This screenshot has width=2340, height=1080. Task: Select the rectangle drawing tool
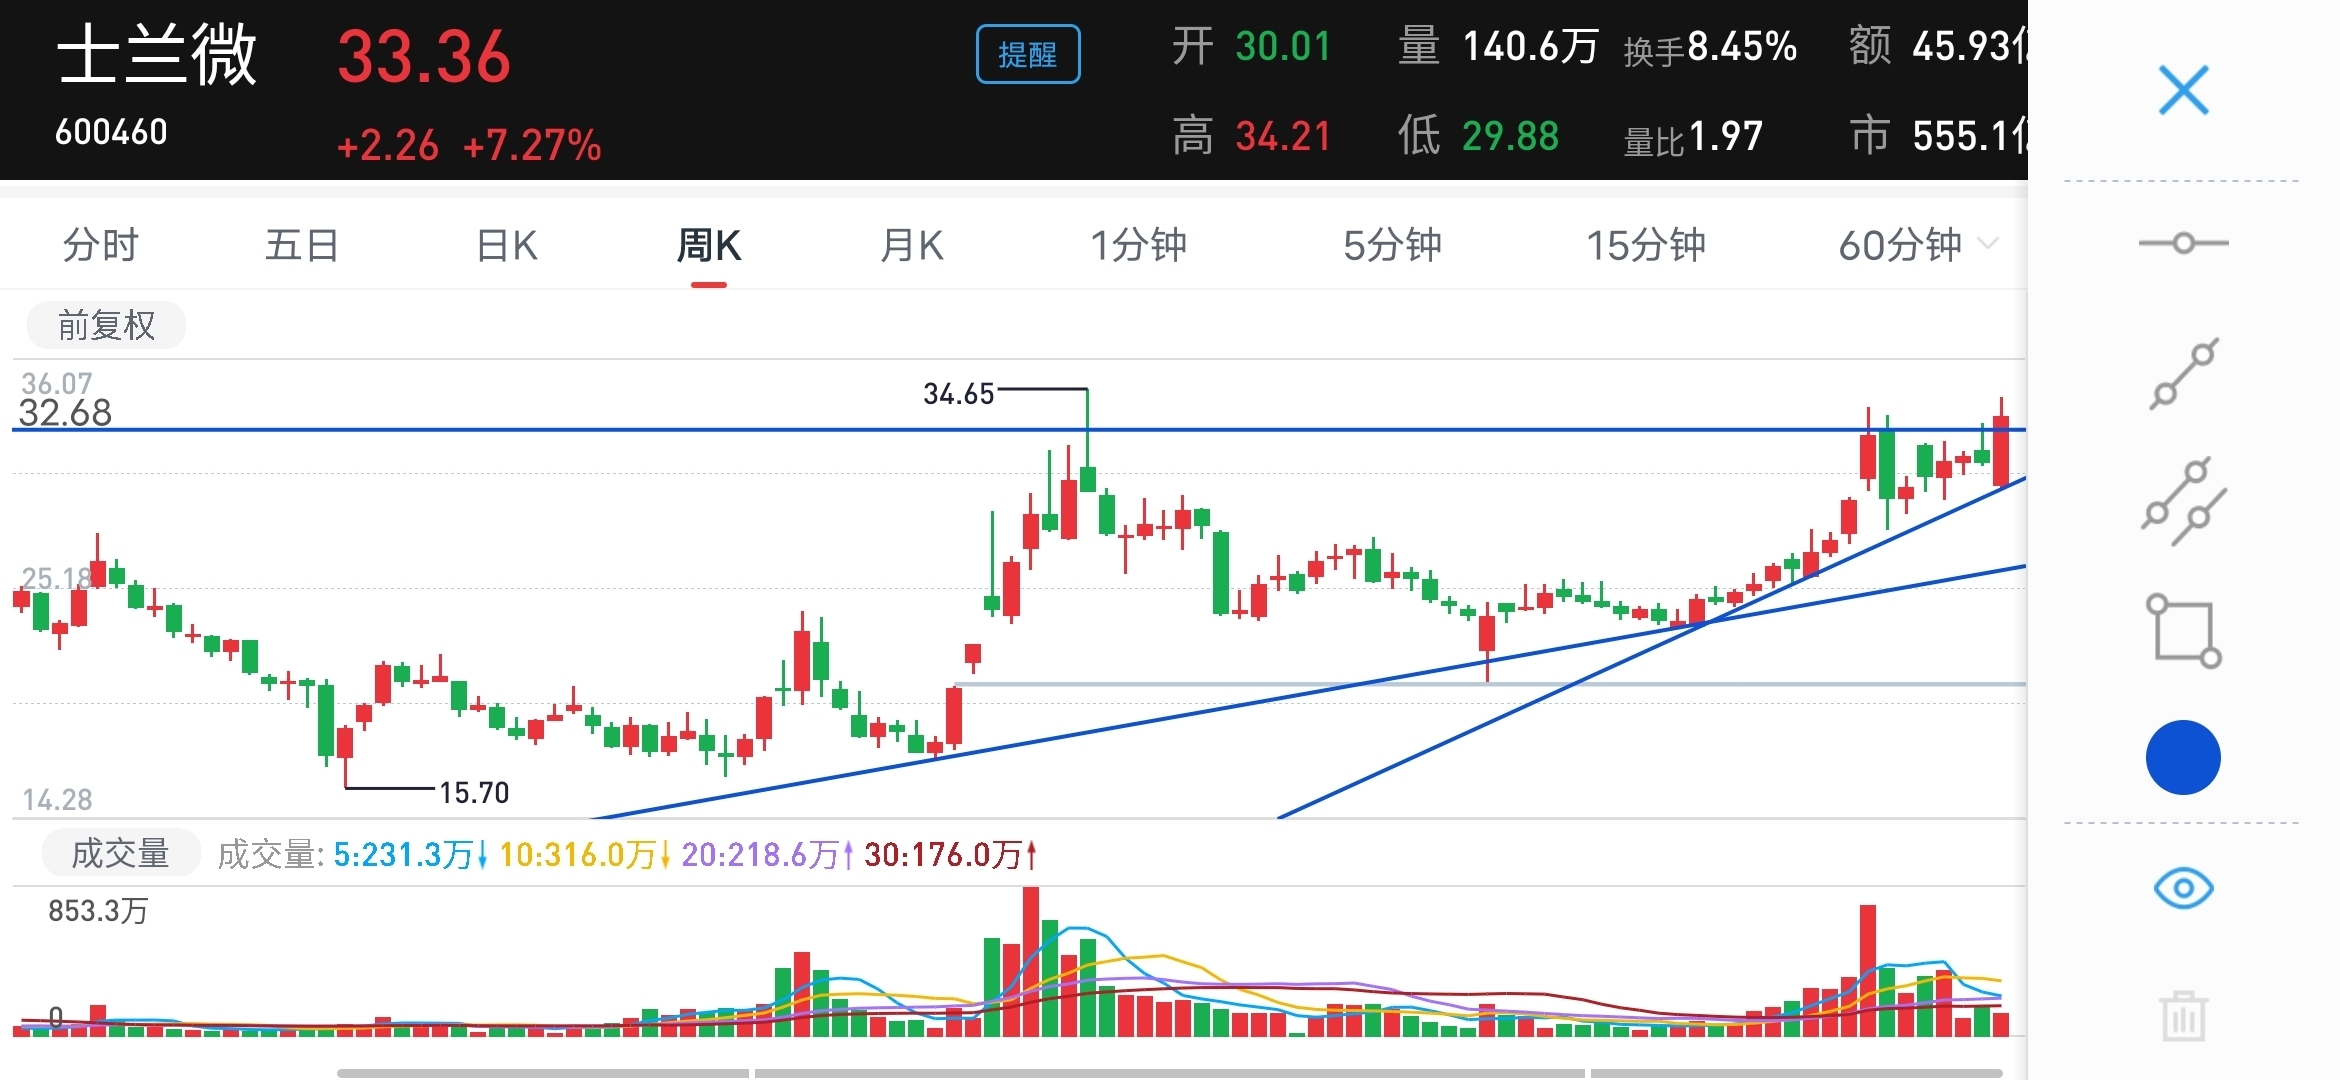2184,631
